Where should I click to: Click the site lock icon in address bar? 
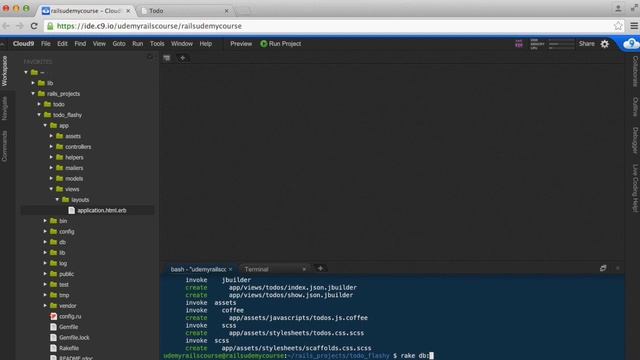[50, 26]
